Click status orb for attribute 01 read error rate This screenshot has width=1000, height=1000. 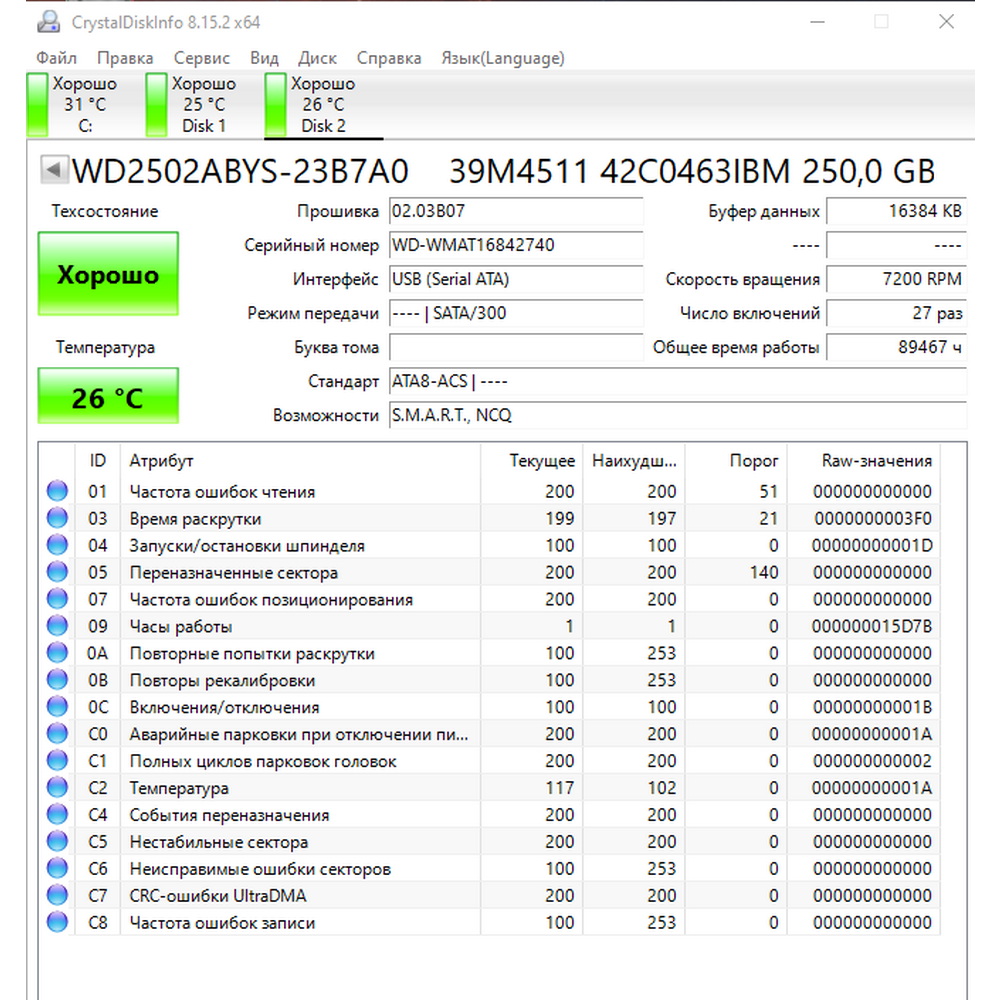pyautogui.click(x=57, y=491)
